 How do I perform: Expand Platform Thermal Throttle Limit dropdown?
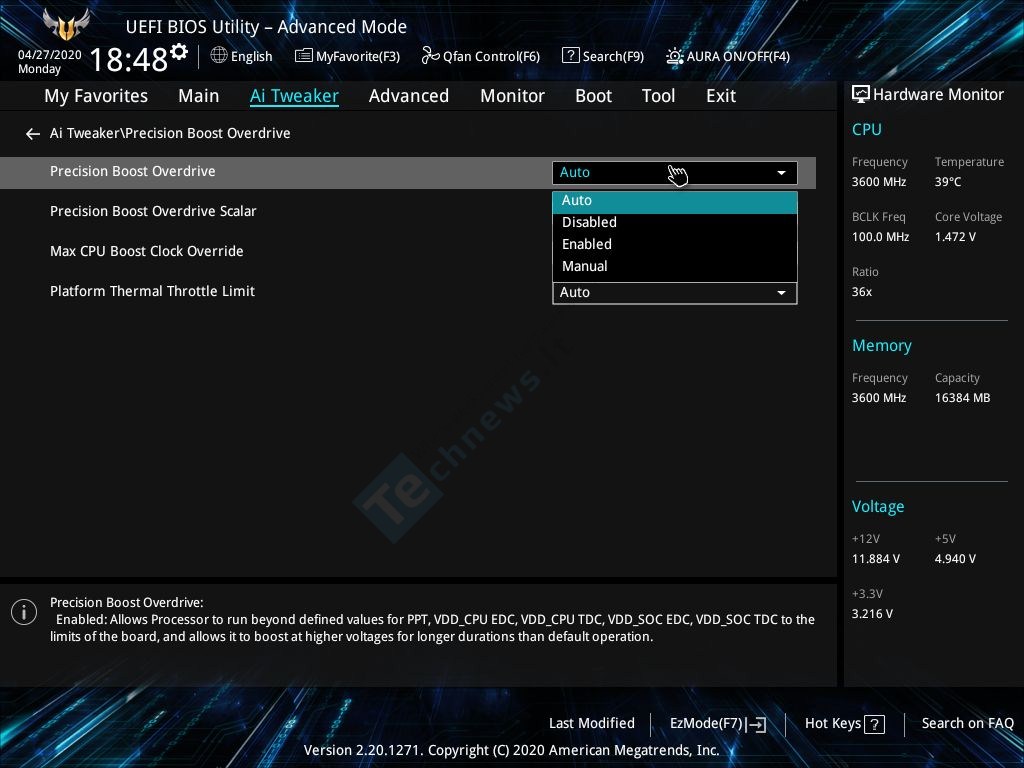pos(675,293)
